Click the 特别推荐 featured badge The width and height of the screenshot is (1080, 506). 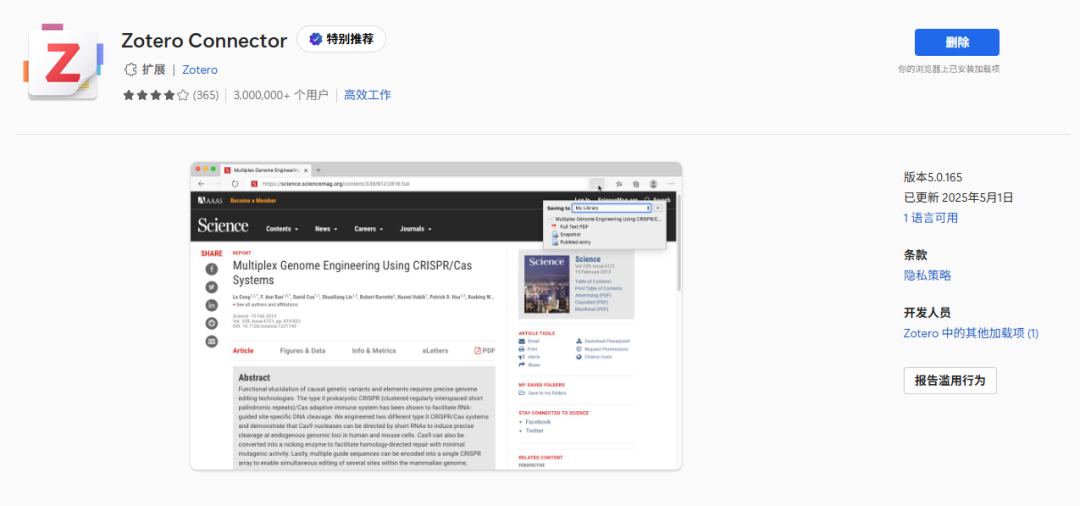(x=341, y=39)
